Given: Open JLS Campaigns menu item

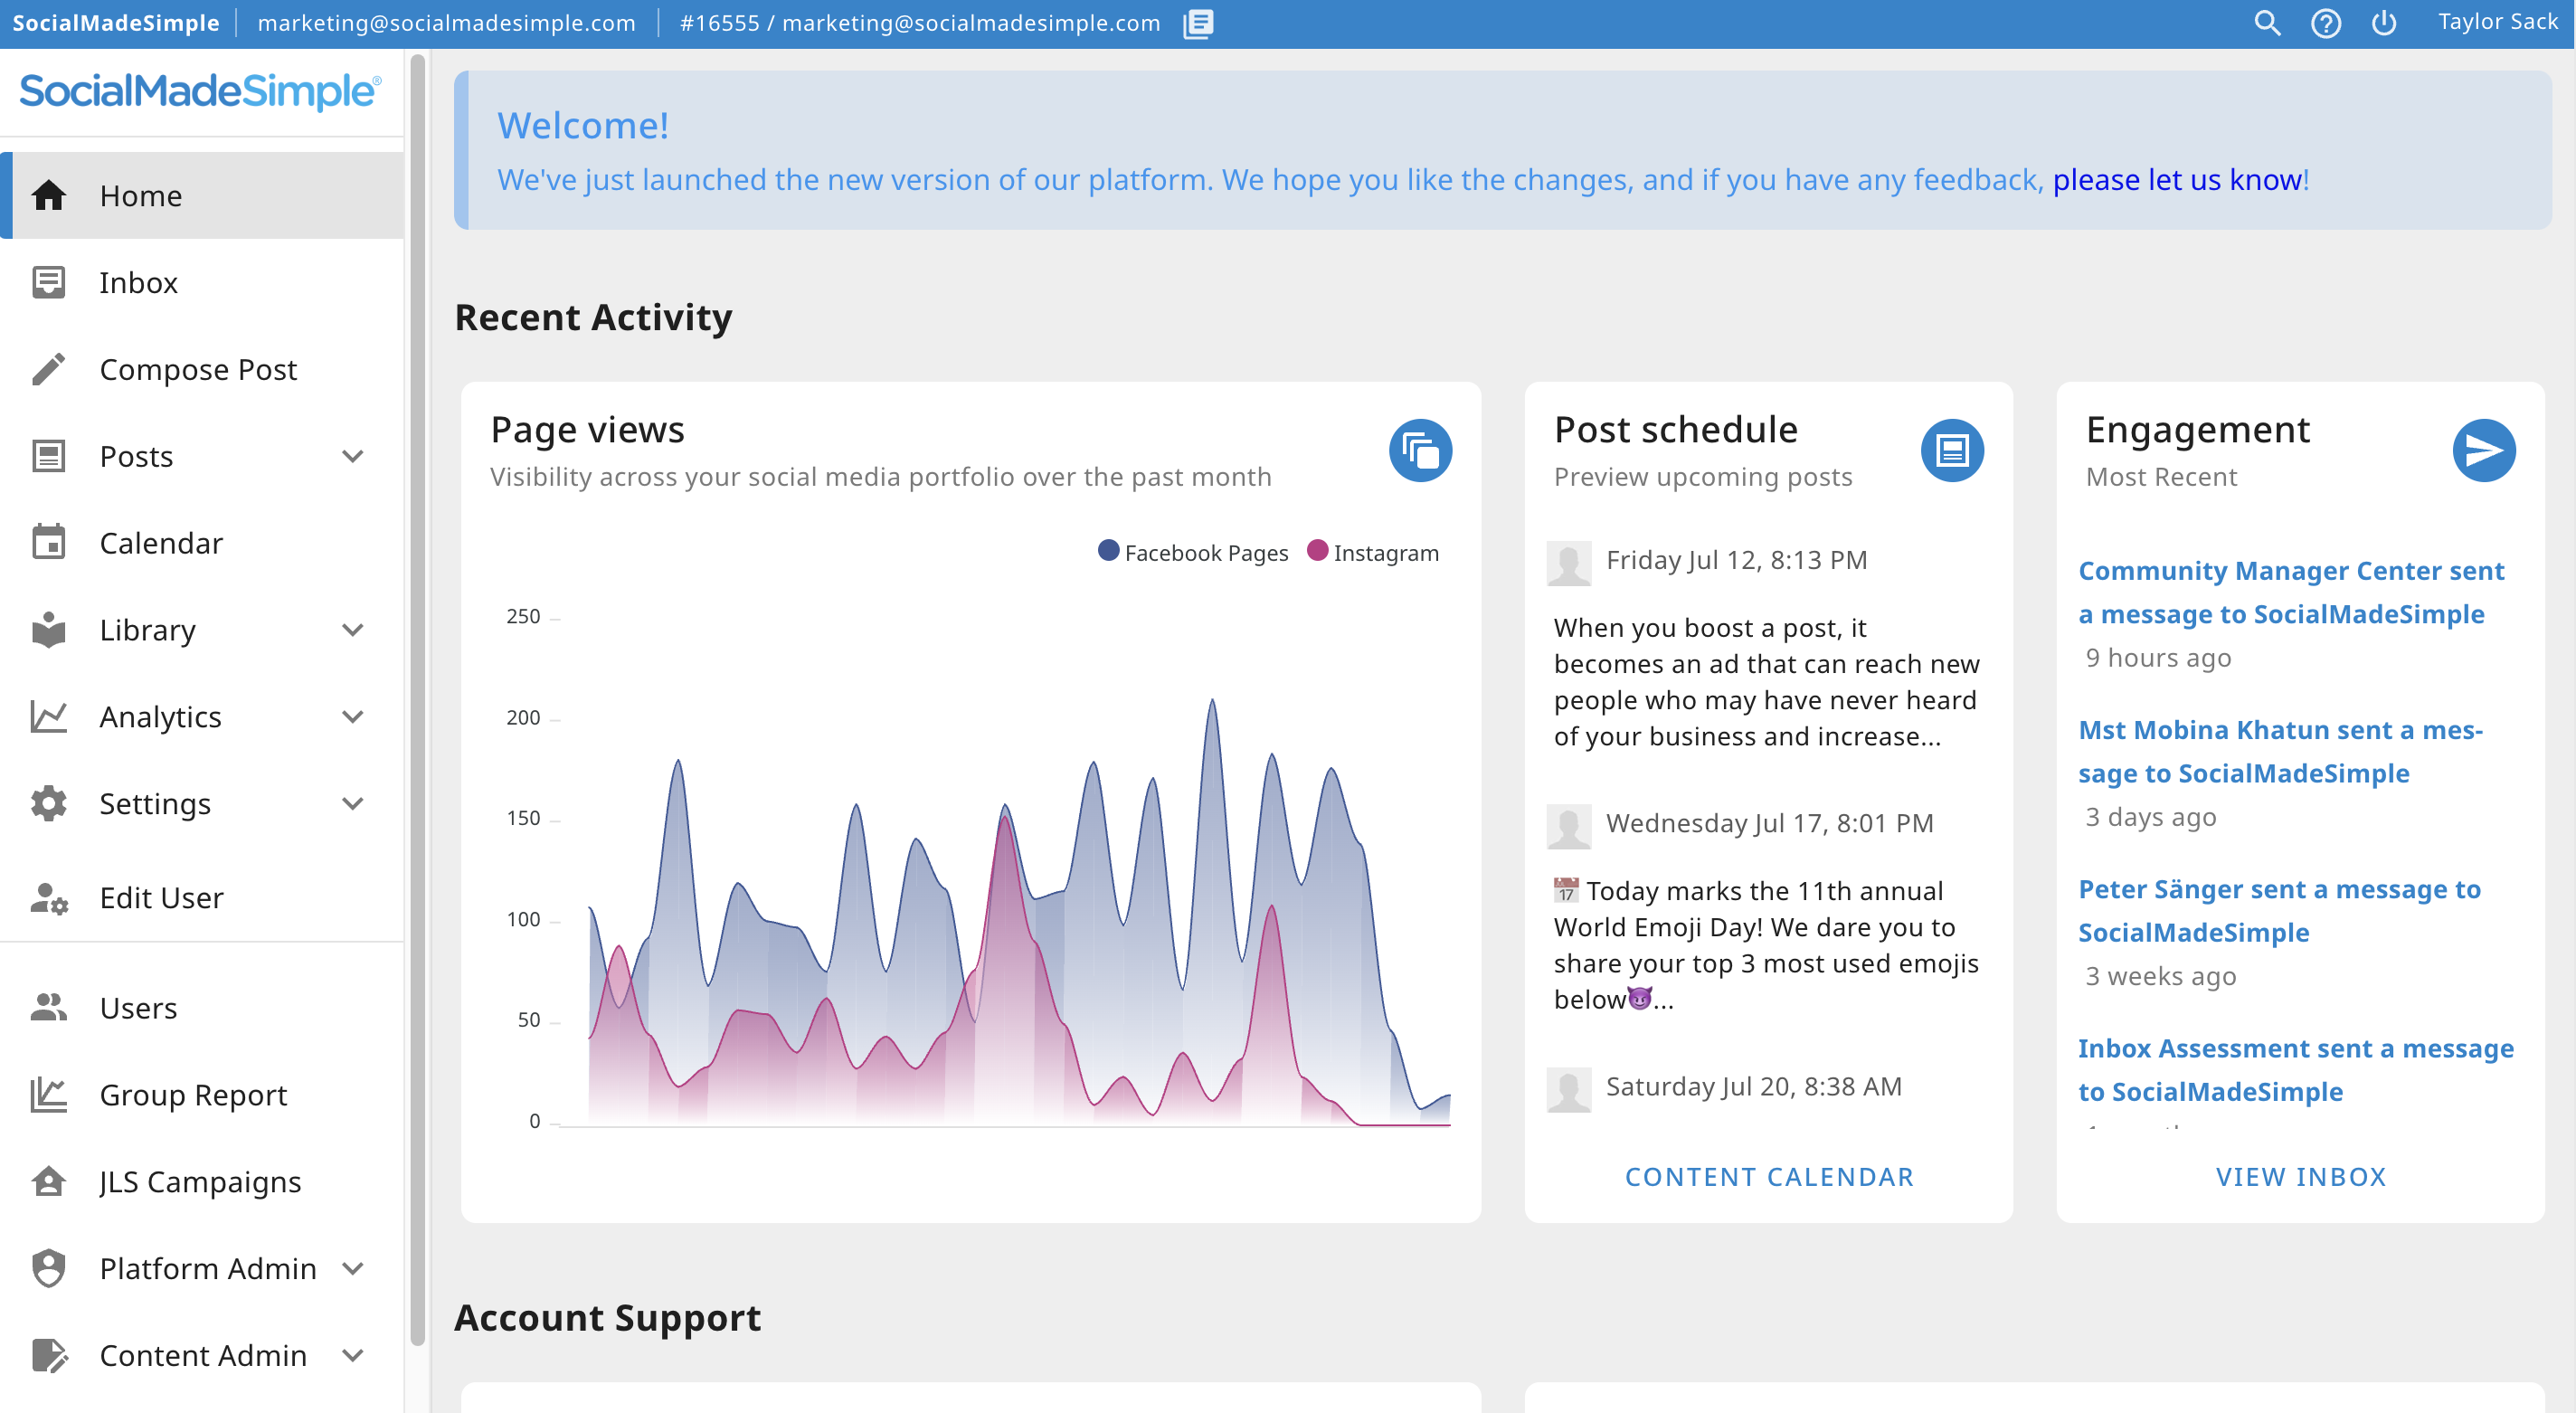Looking at the screenshot, I should tap(203, 1182).
